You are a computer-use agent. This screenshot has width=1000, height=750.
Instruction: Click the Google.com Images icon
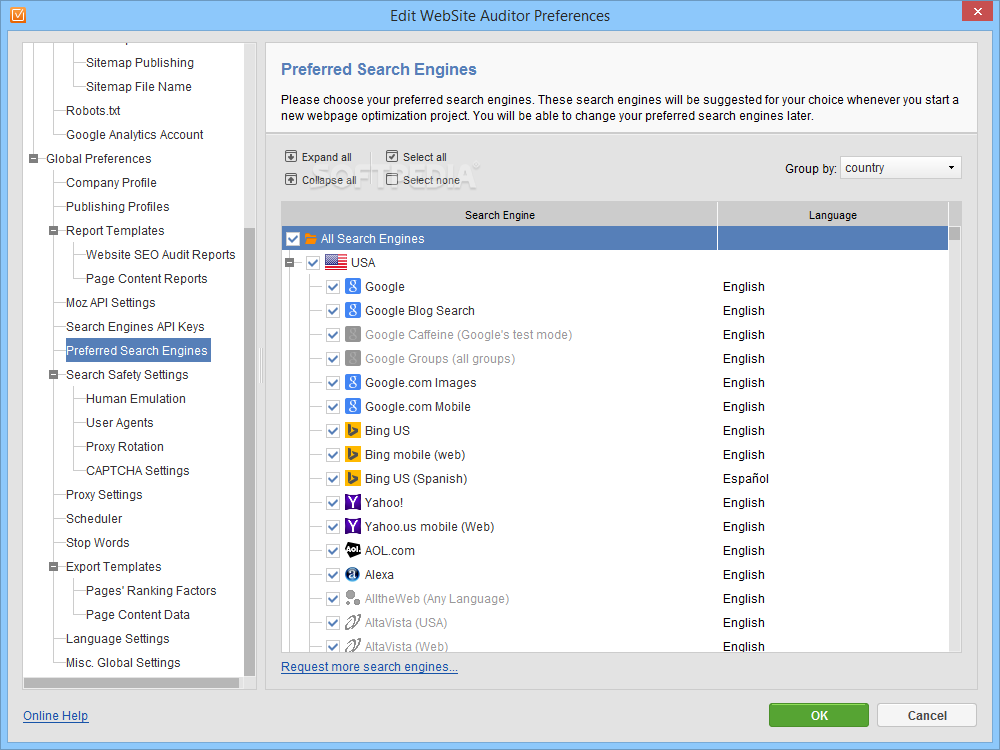click(x=353, y=383)
